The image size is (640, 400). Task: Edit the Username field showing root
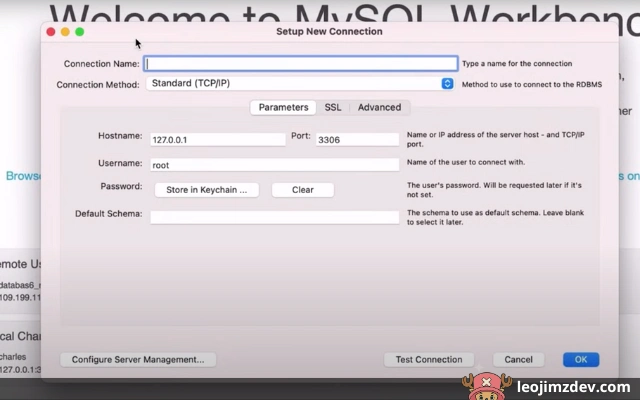click(275, 165)
